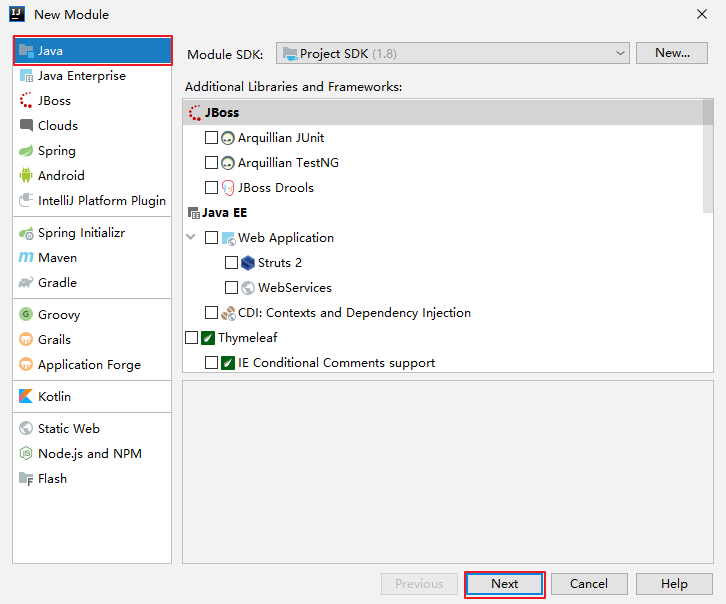This screenshot has width=726, height=604.
Task: Select Java Enterprise module type
Action: pos(81,76)
